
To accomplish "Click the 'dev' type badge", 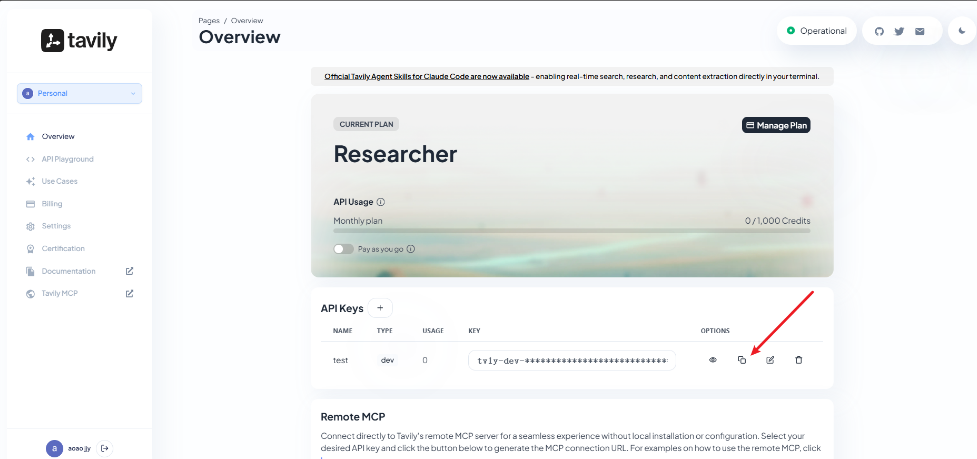I will [388, 360].
